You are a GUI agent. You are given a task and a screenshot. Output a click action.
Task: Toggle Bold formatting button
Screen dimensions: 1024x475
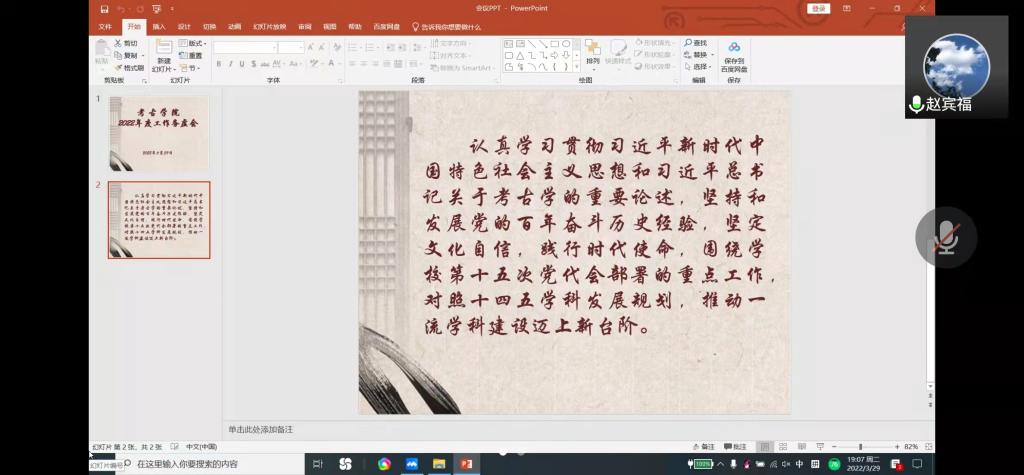click(x=217, y=64)
